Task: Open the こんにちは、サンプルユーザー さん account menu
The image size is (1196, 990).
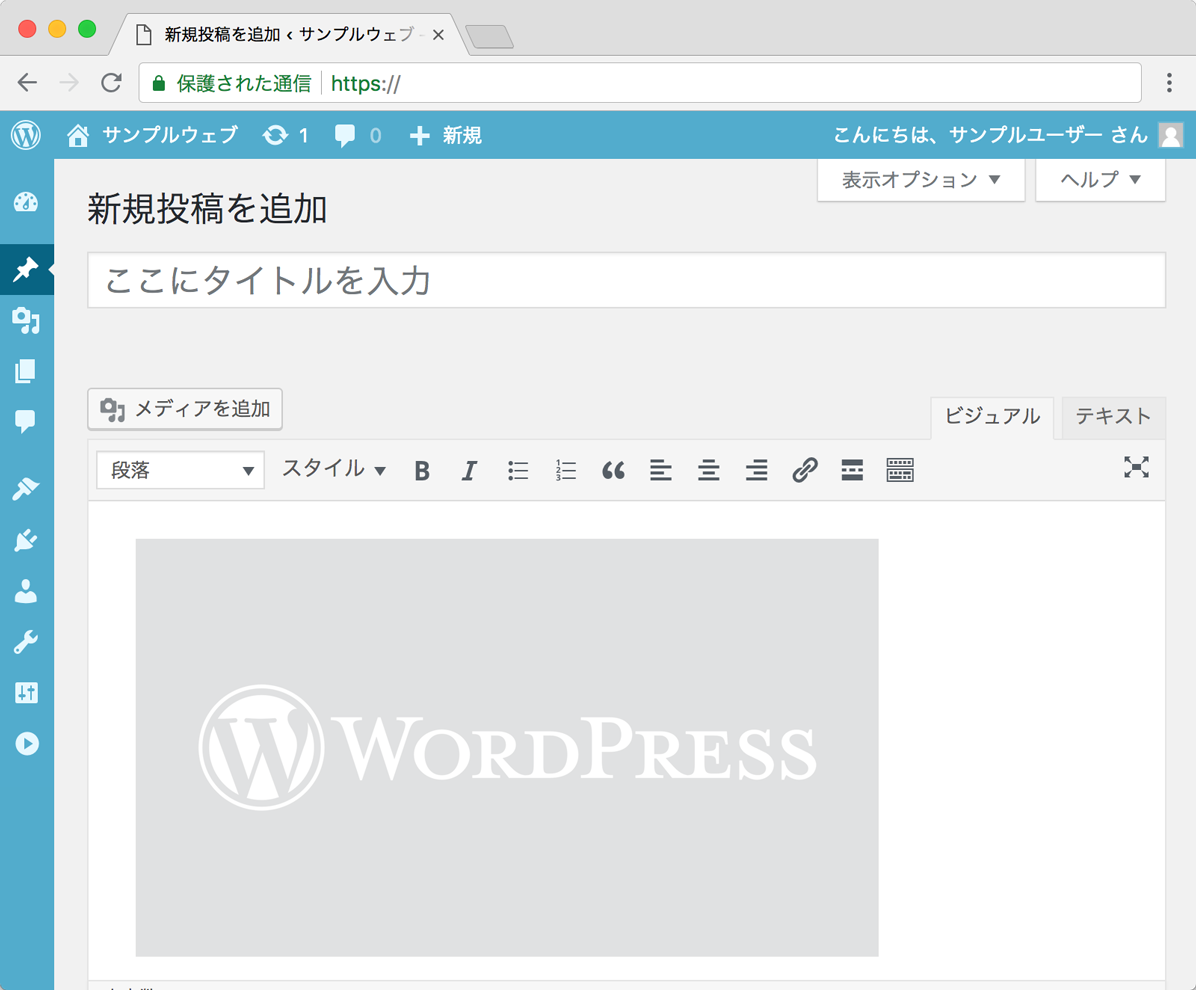Action: point(1008,136)
